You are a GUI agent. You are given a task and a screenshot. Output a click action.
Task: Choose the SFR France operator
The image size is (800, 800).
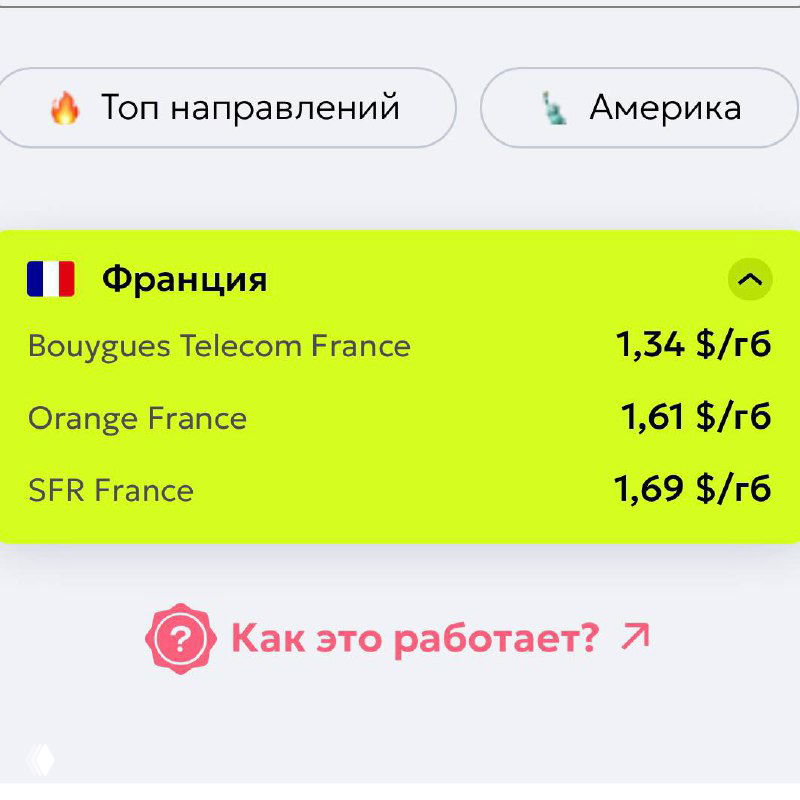(111, 490)
